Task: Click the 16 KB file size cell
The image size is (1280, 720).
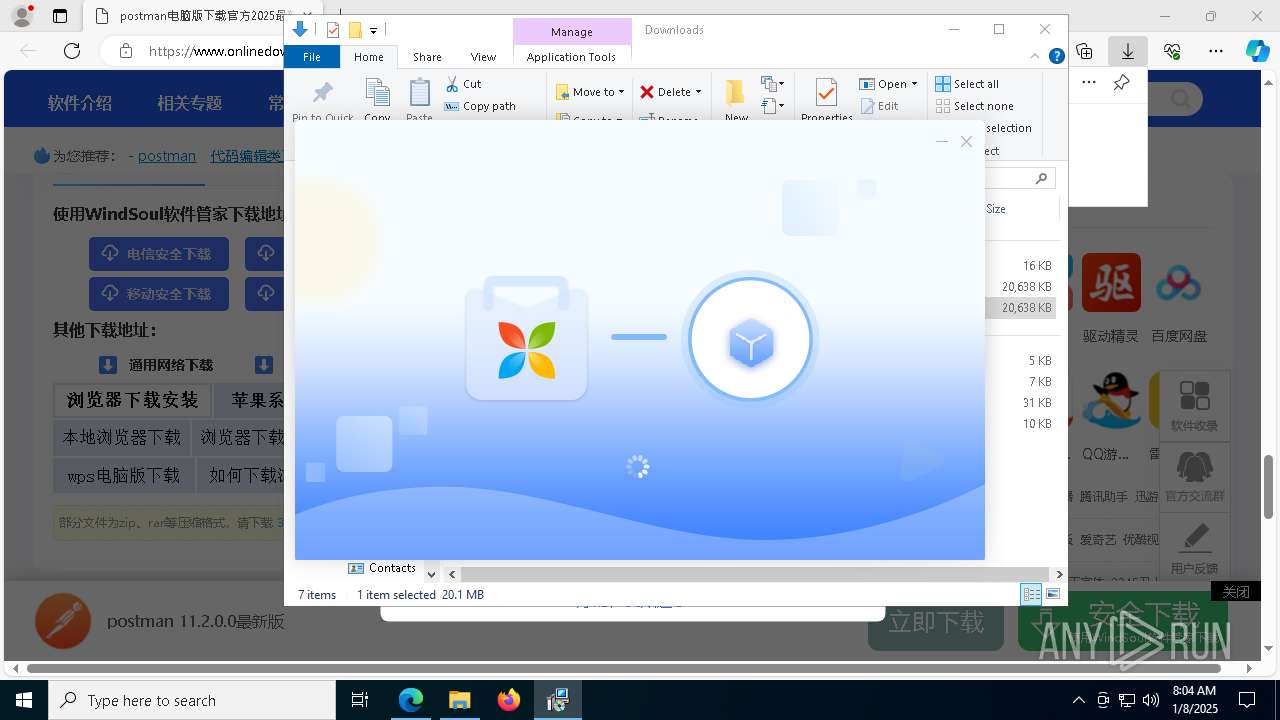Action: pyautogui.click(x=1037, y=266)
